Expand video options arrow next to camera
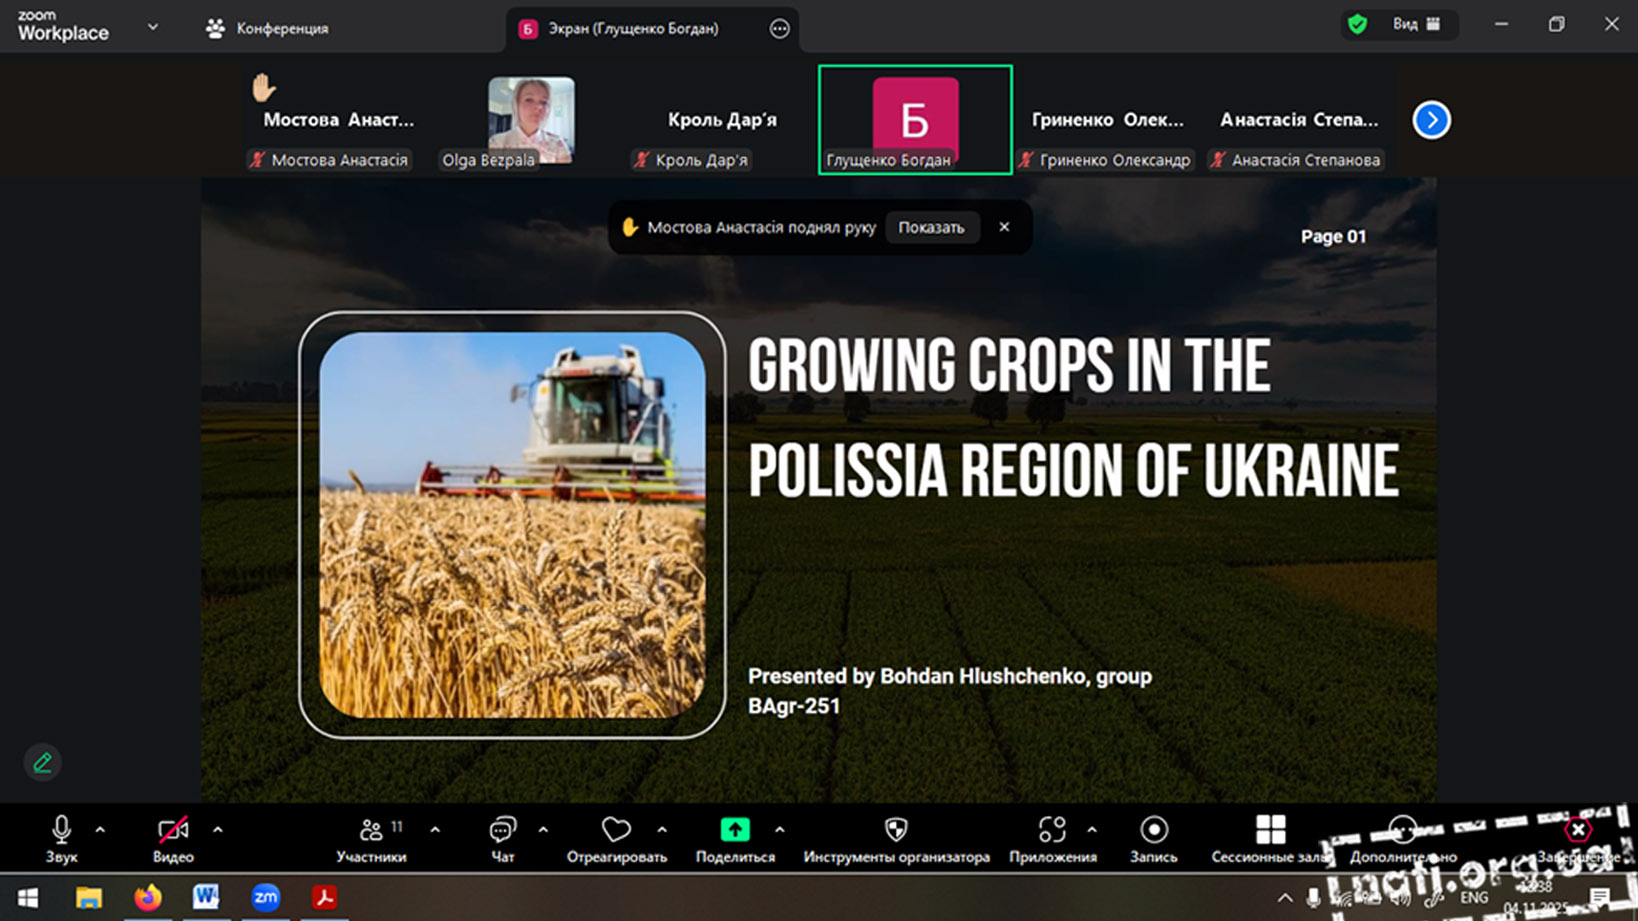1638x921 pixels. pyautogui.click(x=218, y=830)
